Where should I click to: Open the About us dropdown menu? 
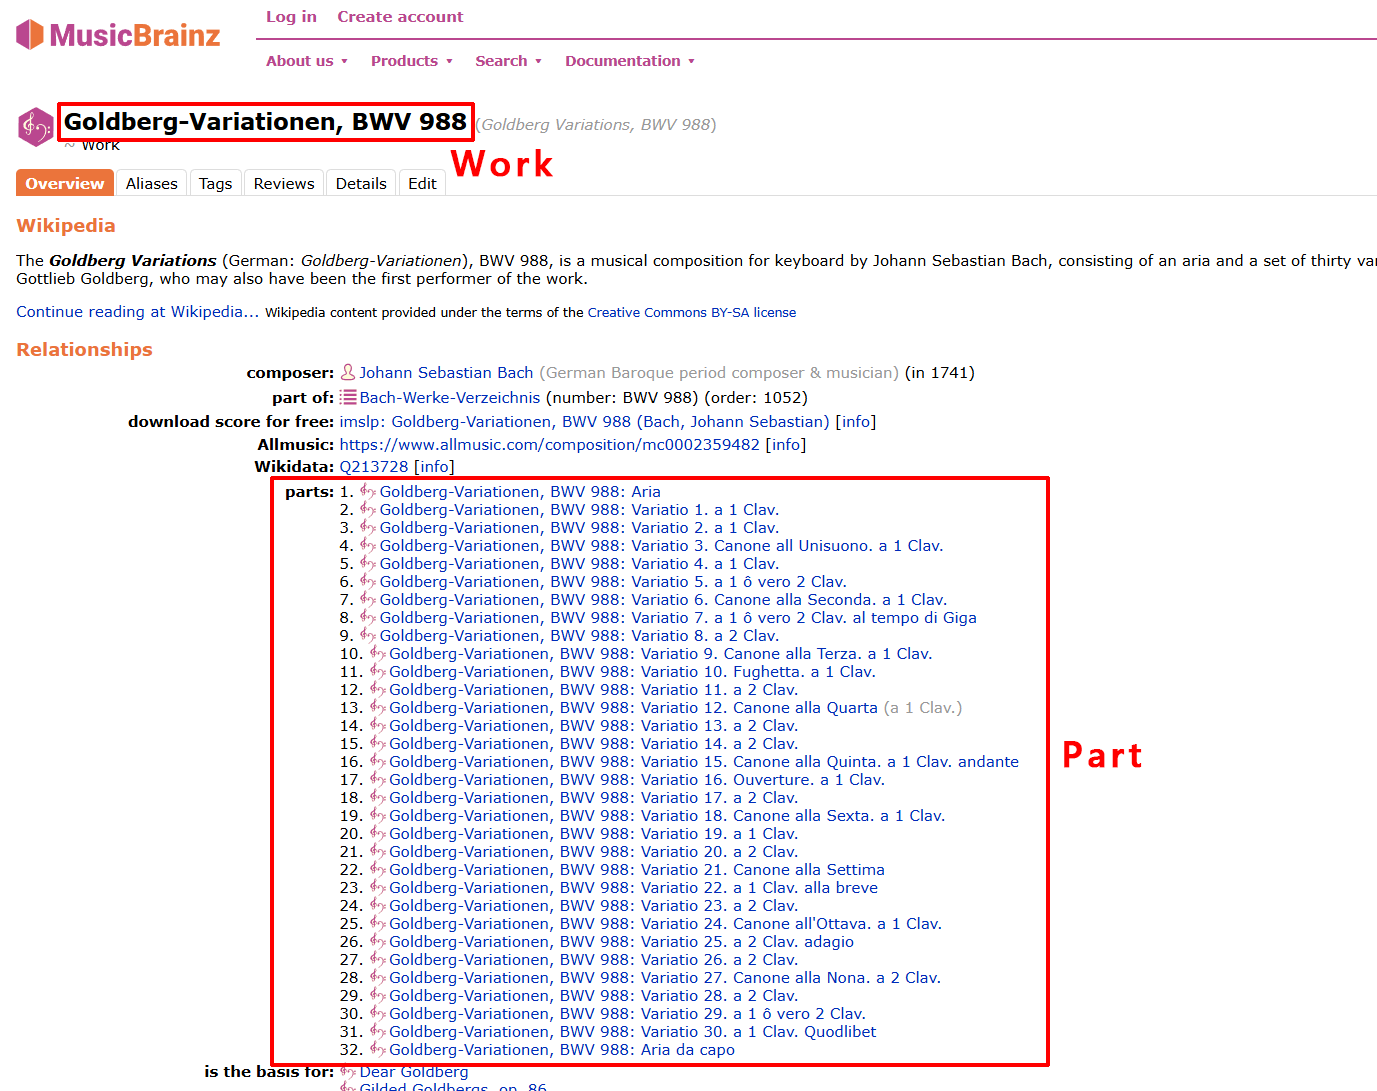[307, 61]
